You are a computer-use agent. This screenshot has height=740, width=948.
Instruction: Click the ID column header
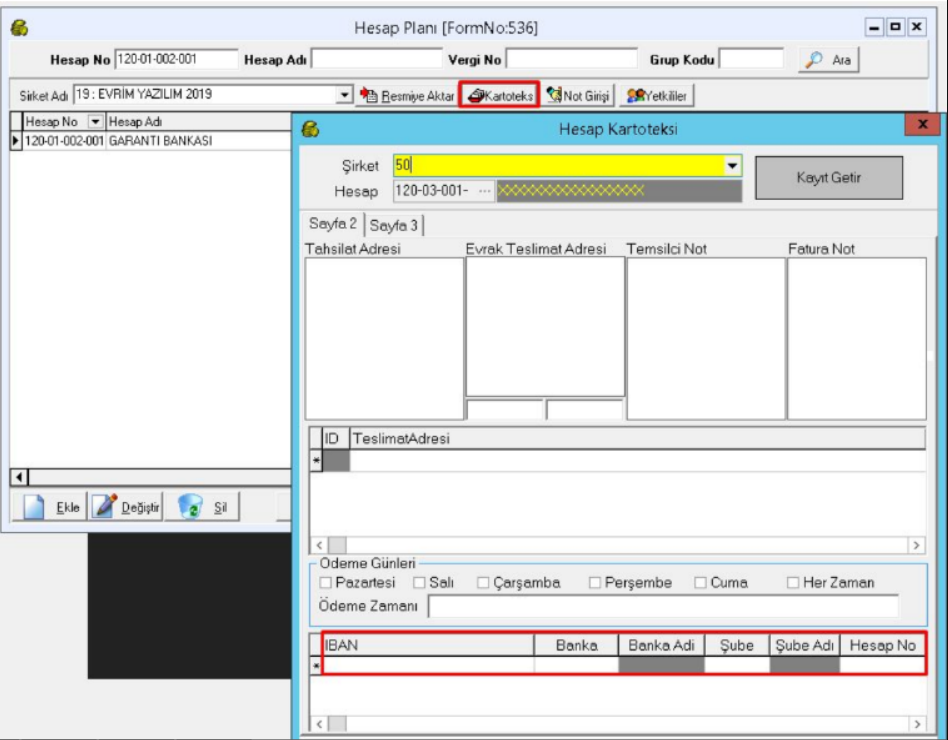pos(336,438)
